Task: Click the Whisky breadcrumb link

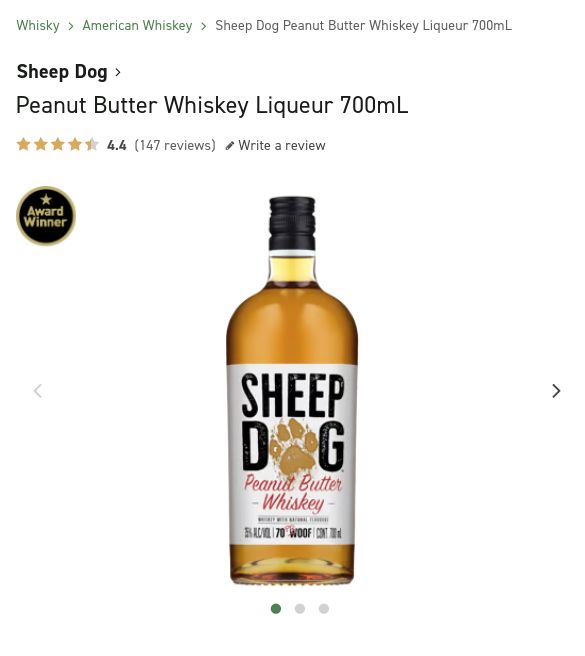Action: pos(38,26)
